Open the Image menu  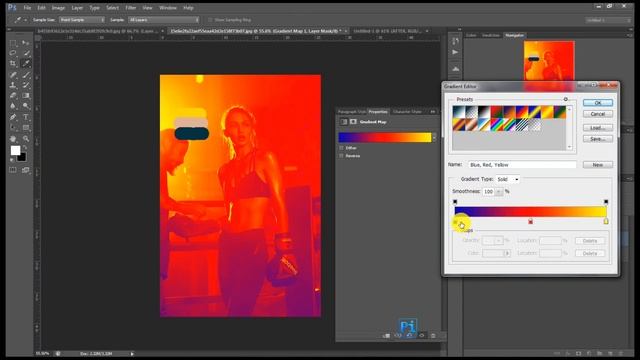[58, 8]
